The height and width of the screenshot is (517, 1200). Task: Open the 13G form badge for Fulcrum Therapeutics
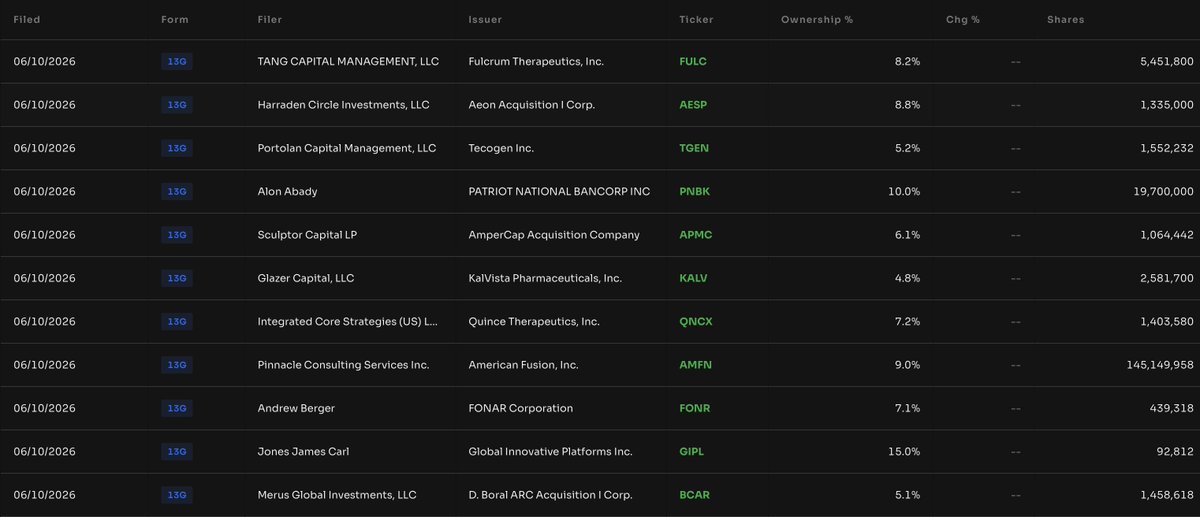176,62
